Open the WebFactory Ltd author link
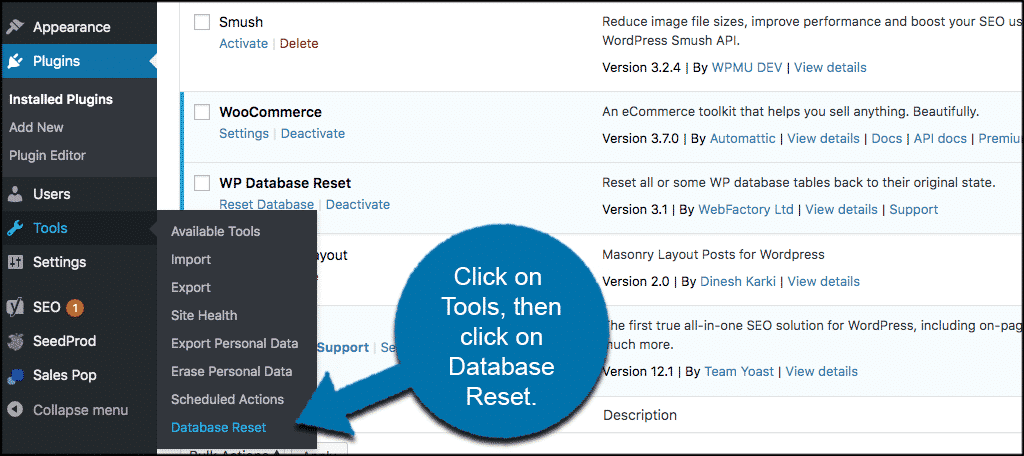The height and width of the screenshot is (456, 1024). (x=746, y=210)
